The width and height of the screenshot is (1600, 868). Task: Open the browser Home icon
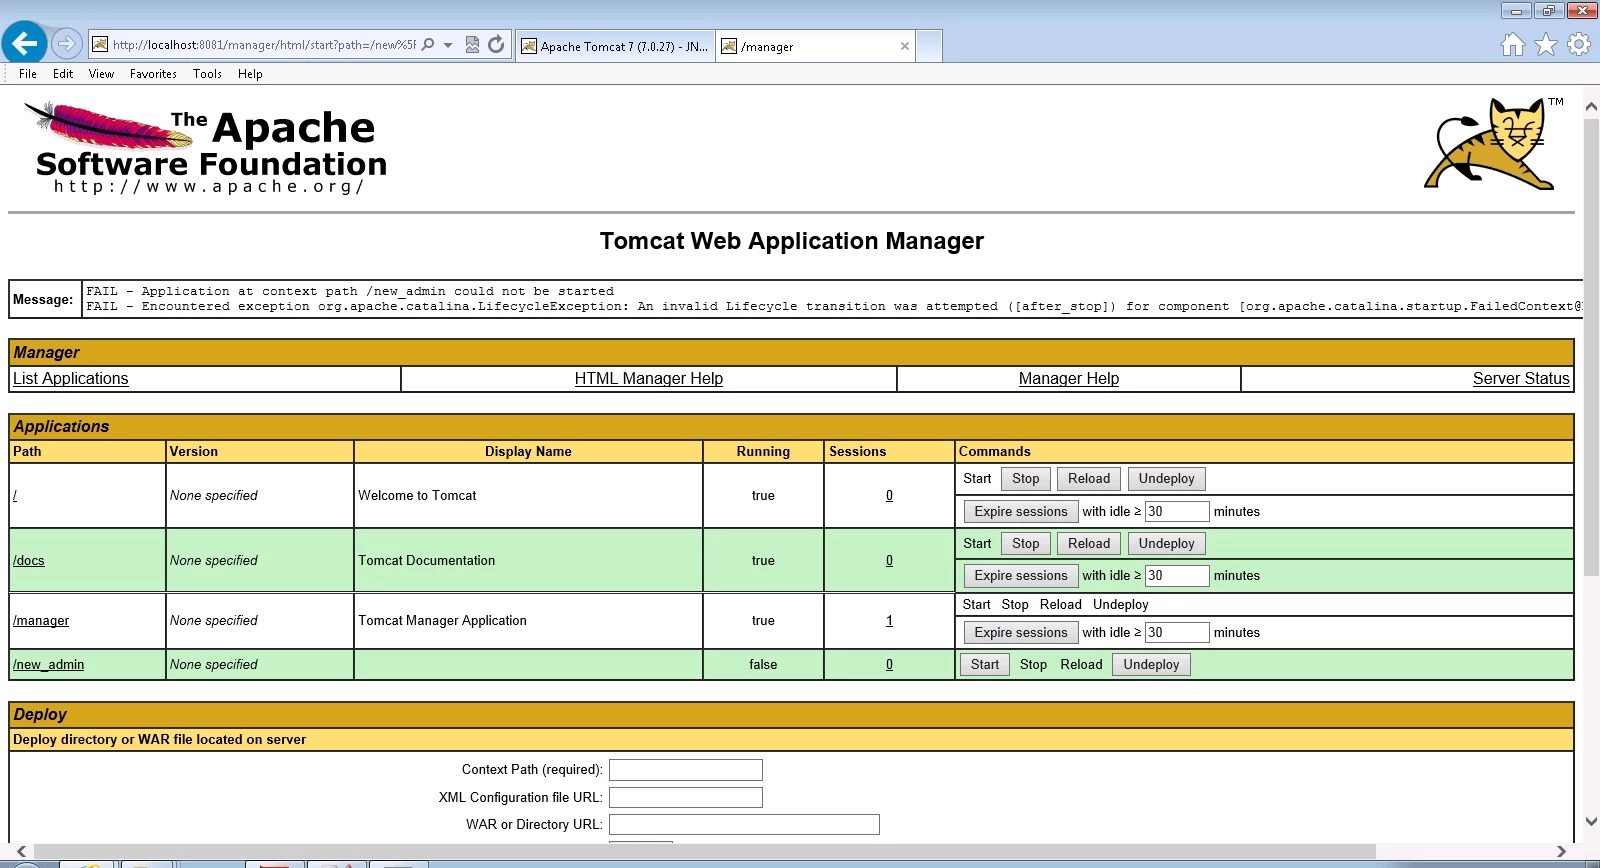(x=1514, y=45)
